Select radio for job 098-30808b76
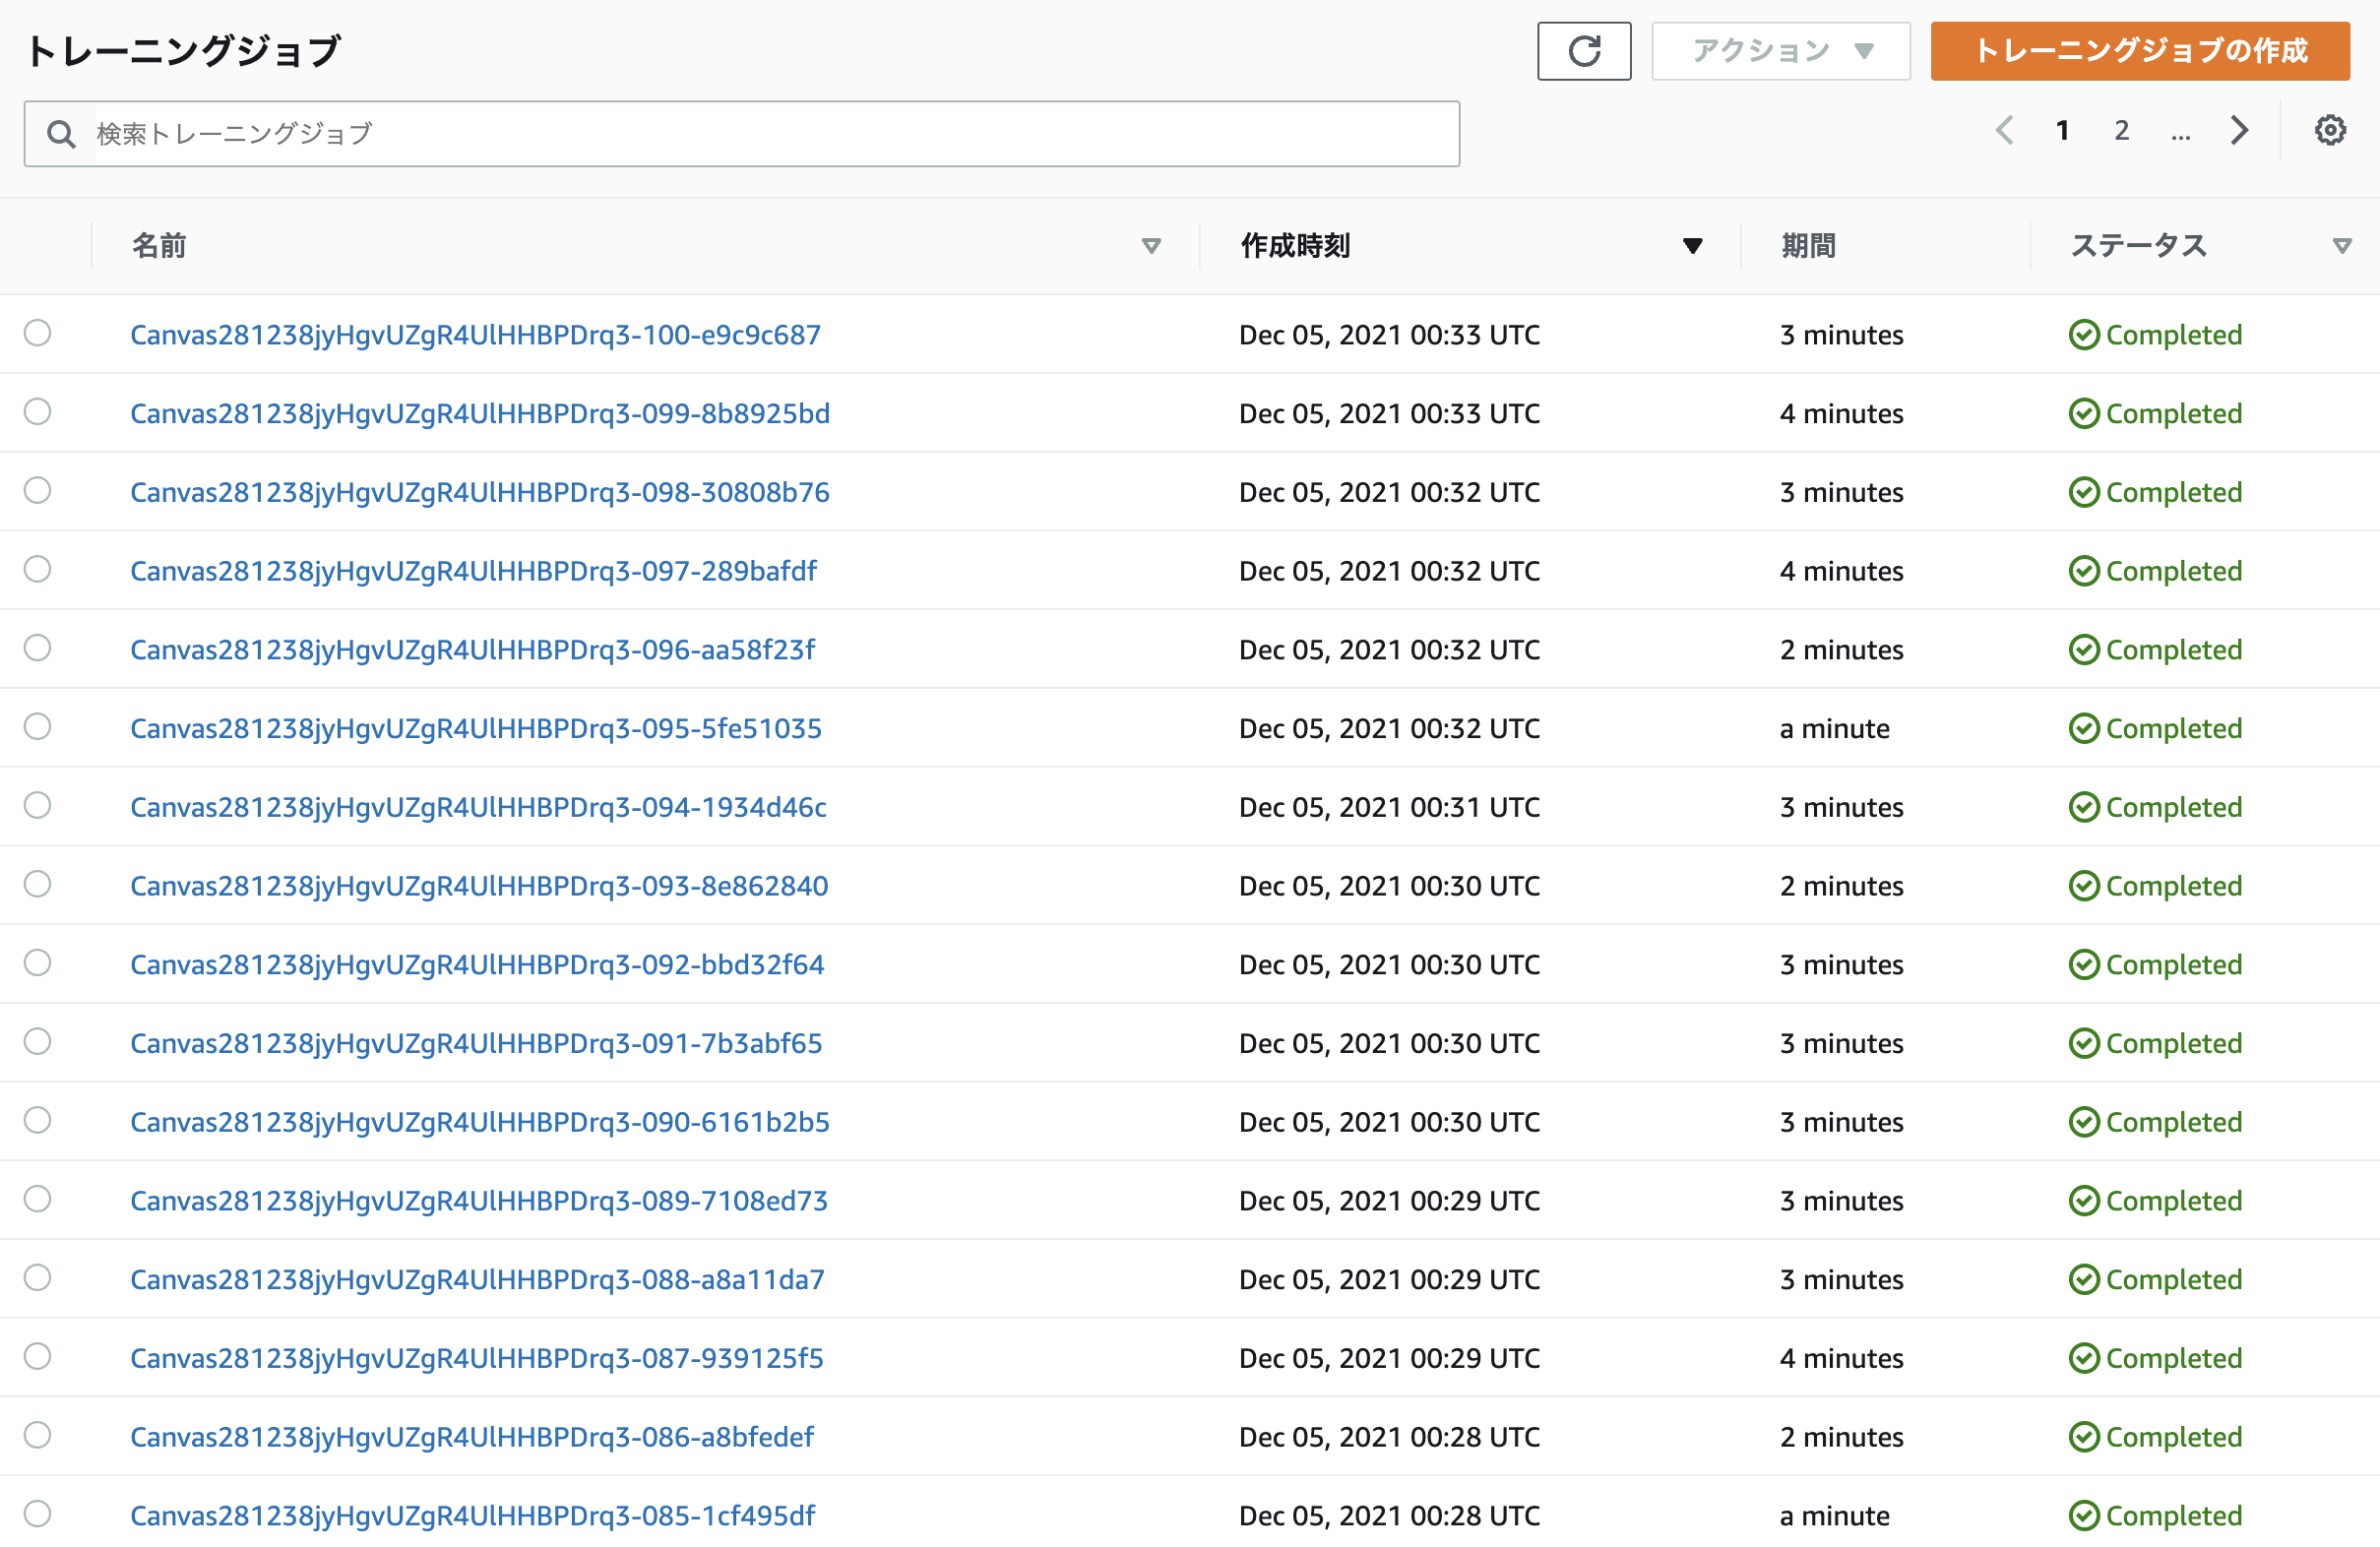The image size is (2380, 1547). pyautogui.click(x=38, y=490)
